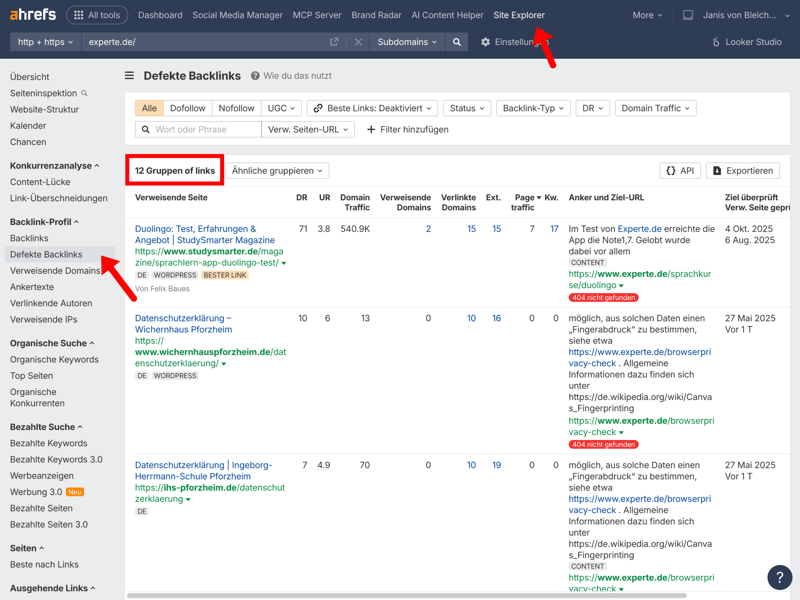Click the Wort oder Phrase search field
The image size is (800, 600).
coord(205,130)
